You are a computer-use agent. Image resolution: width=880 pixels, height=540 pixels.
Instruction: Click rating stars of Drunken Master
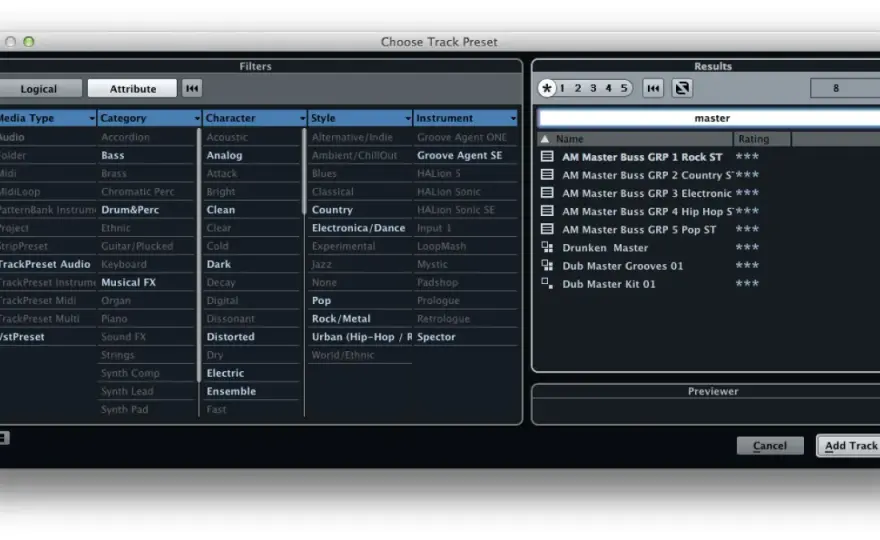(x=747, y=247)
